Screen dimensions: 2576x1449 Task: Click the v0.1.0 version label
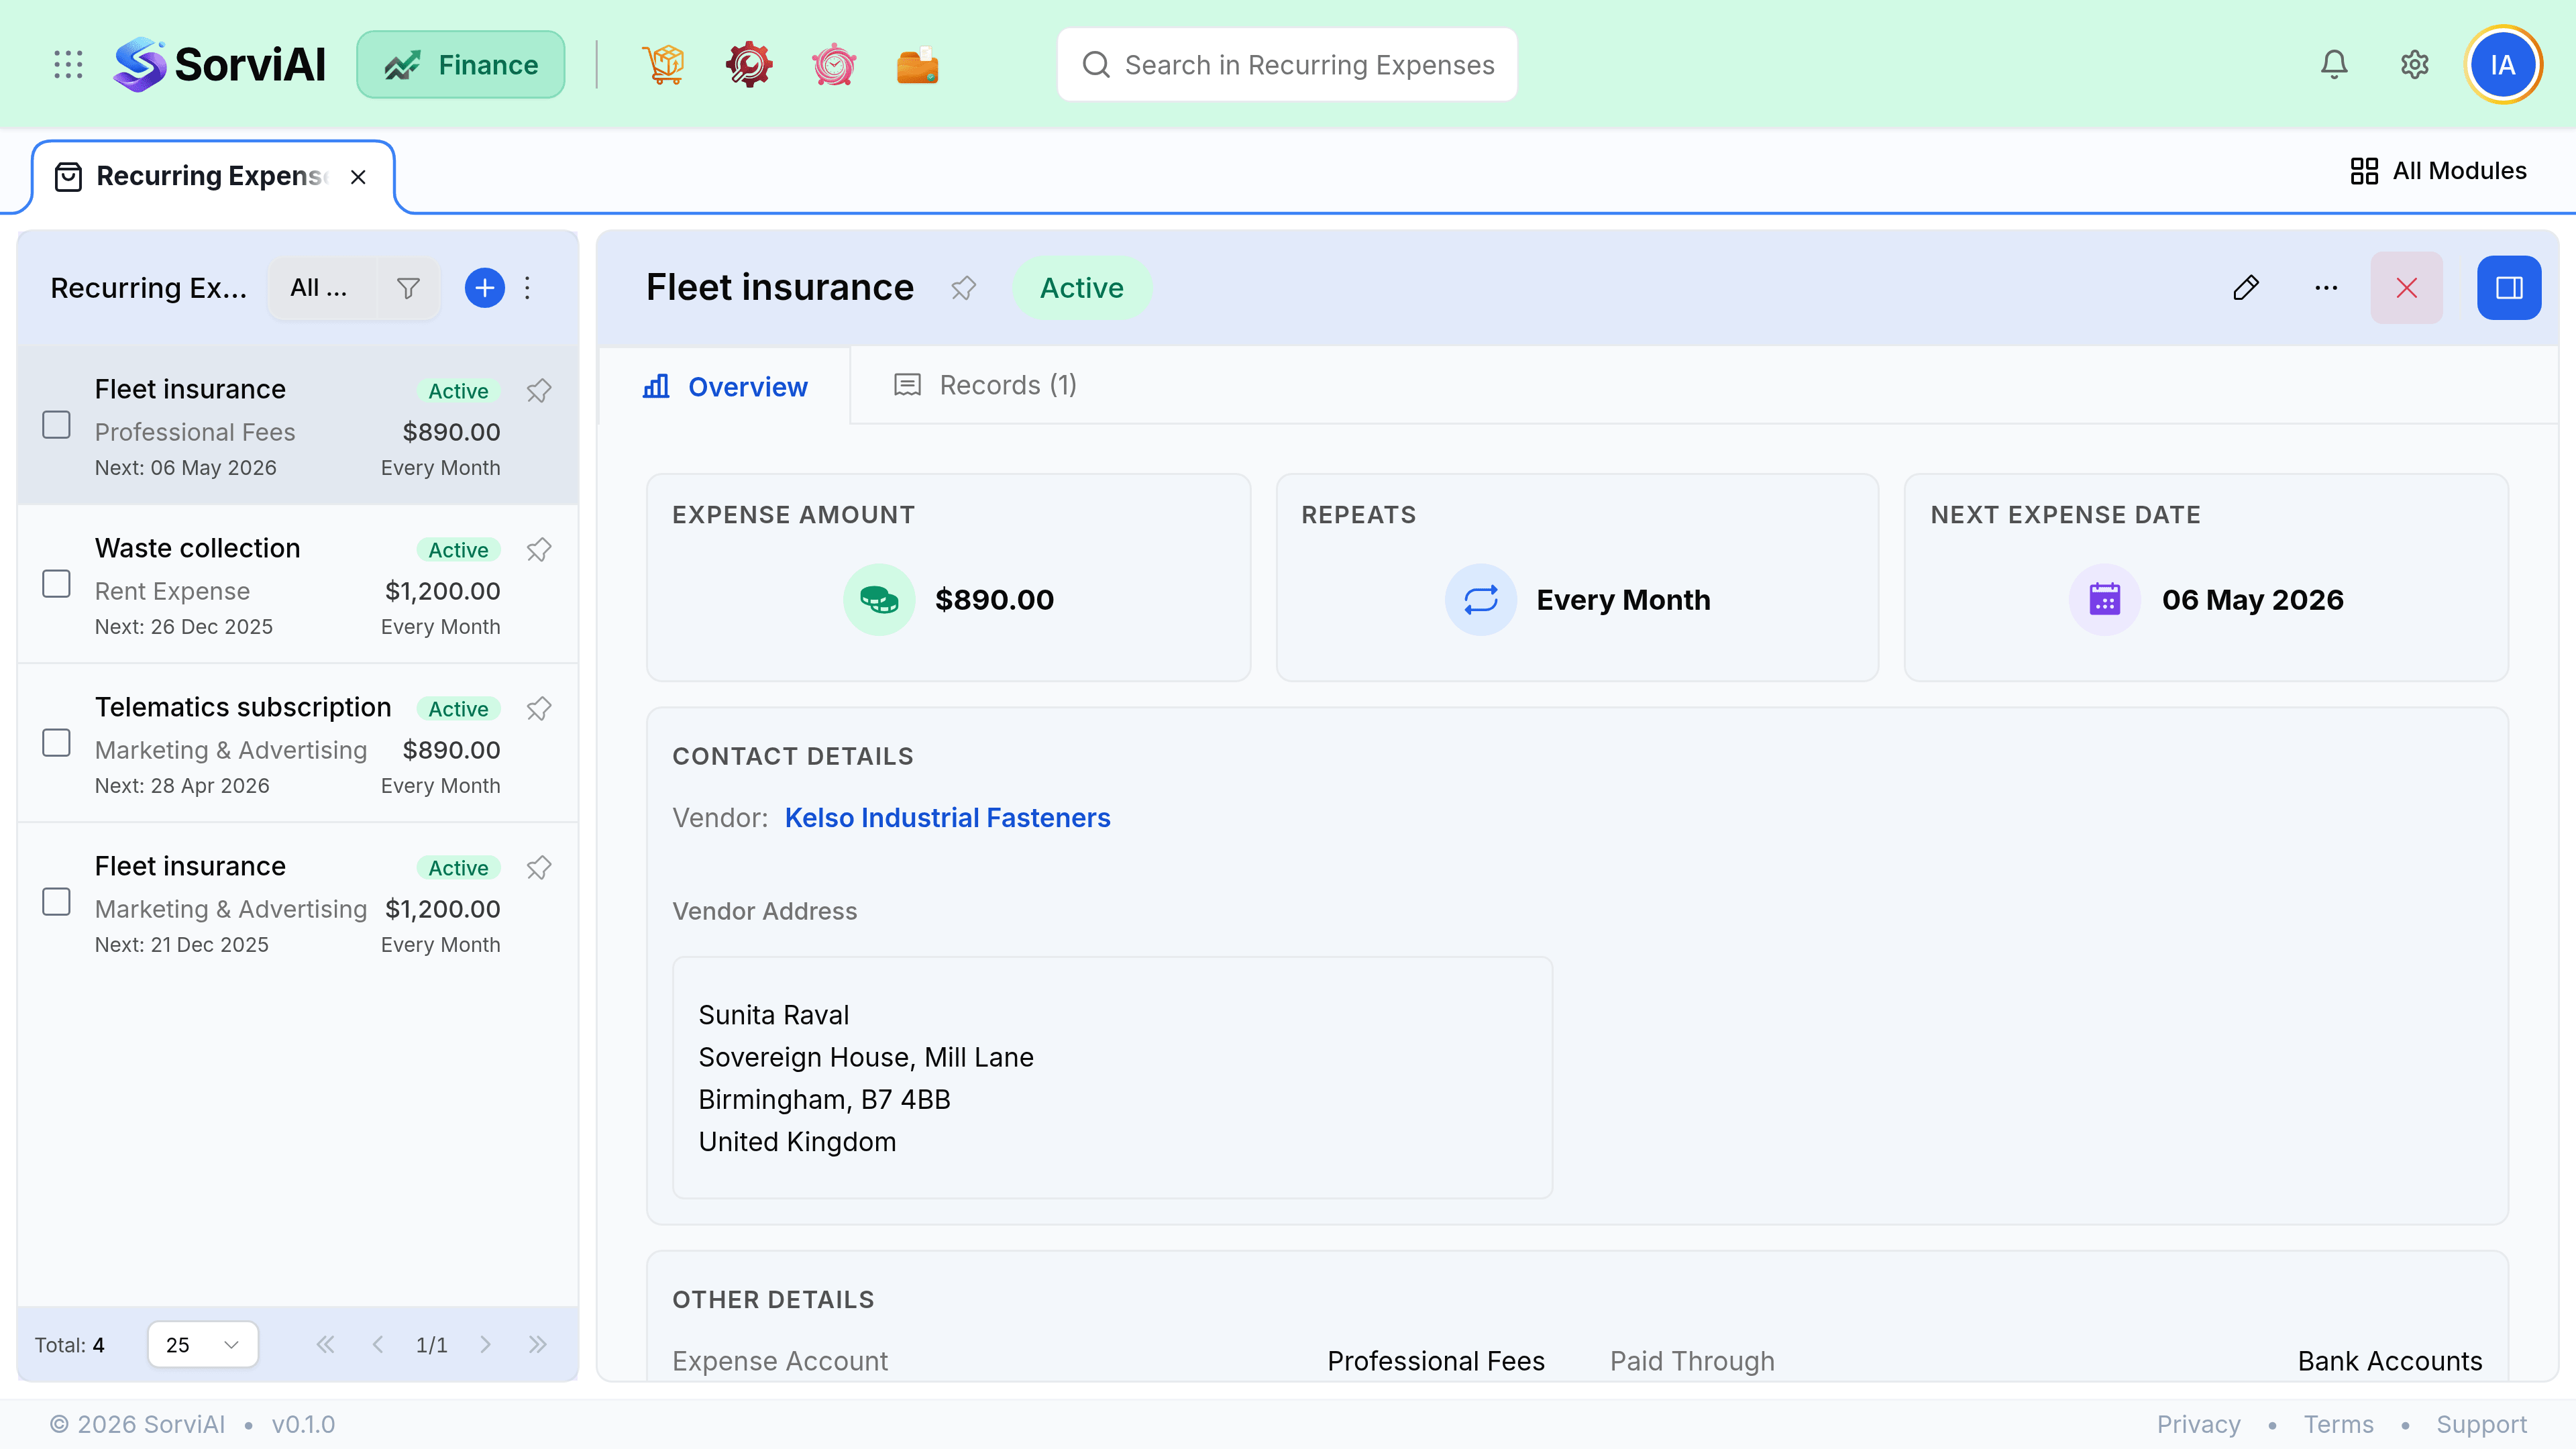click(303, 1424)
